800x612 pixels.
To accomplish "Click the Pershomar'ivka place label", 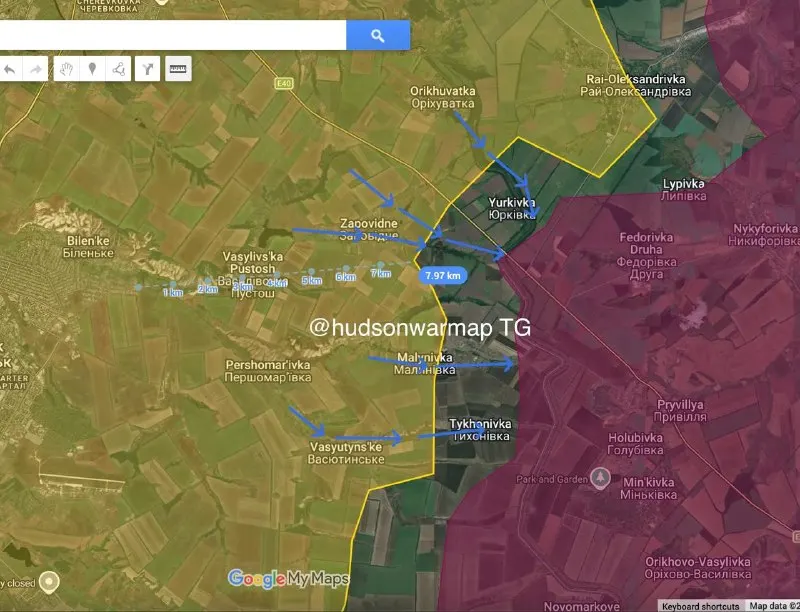I will [268, 371].
